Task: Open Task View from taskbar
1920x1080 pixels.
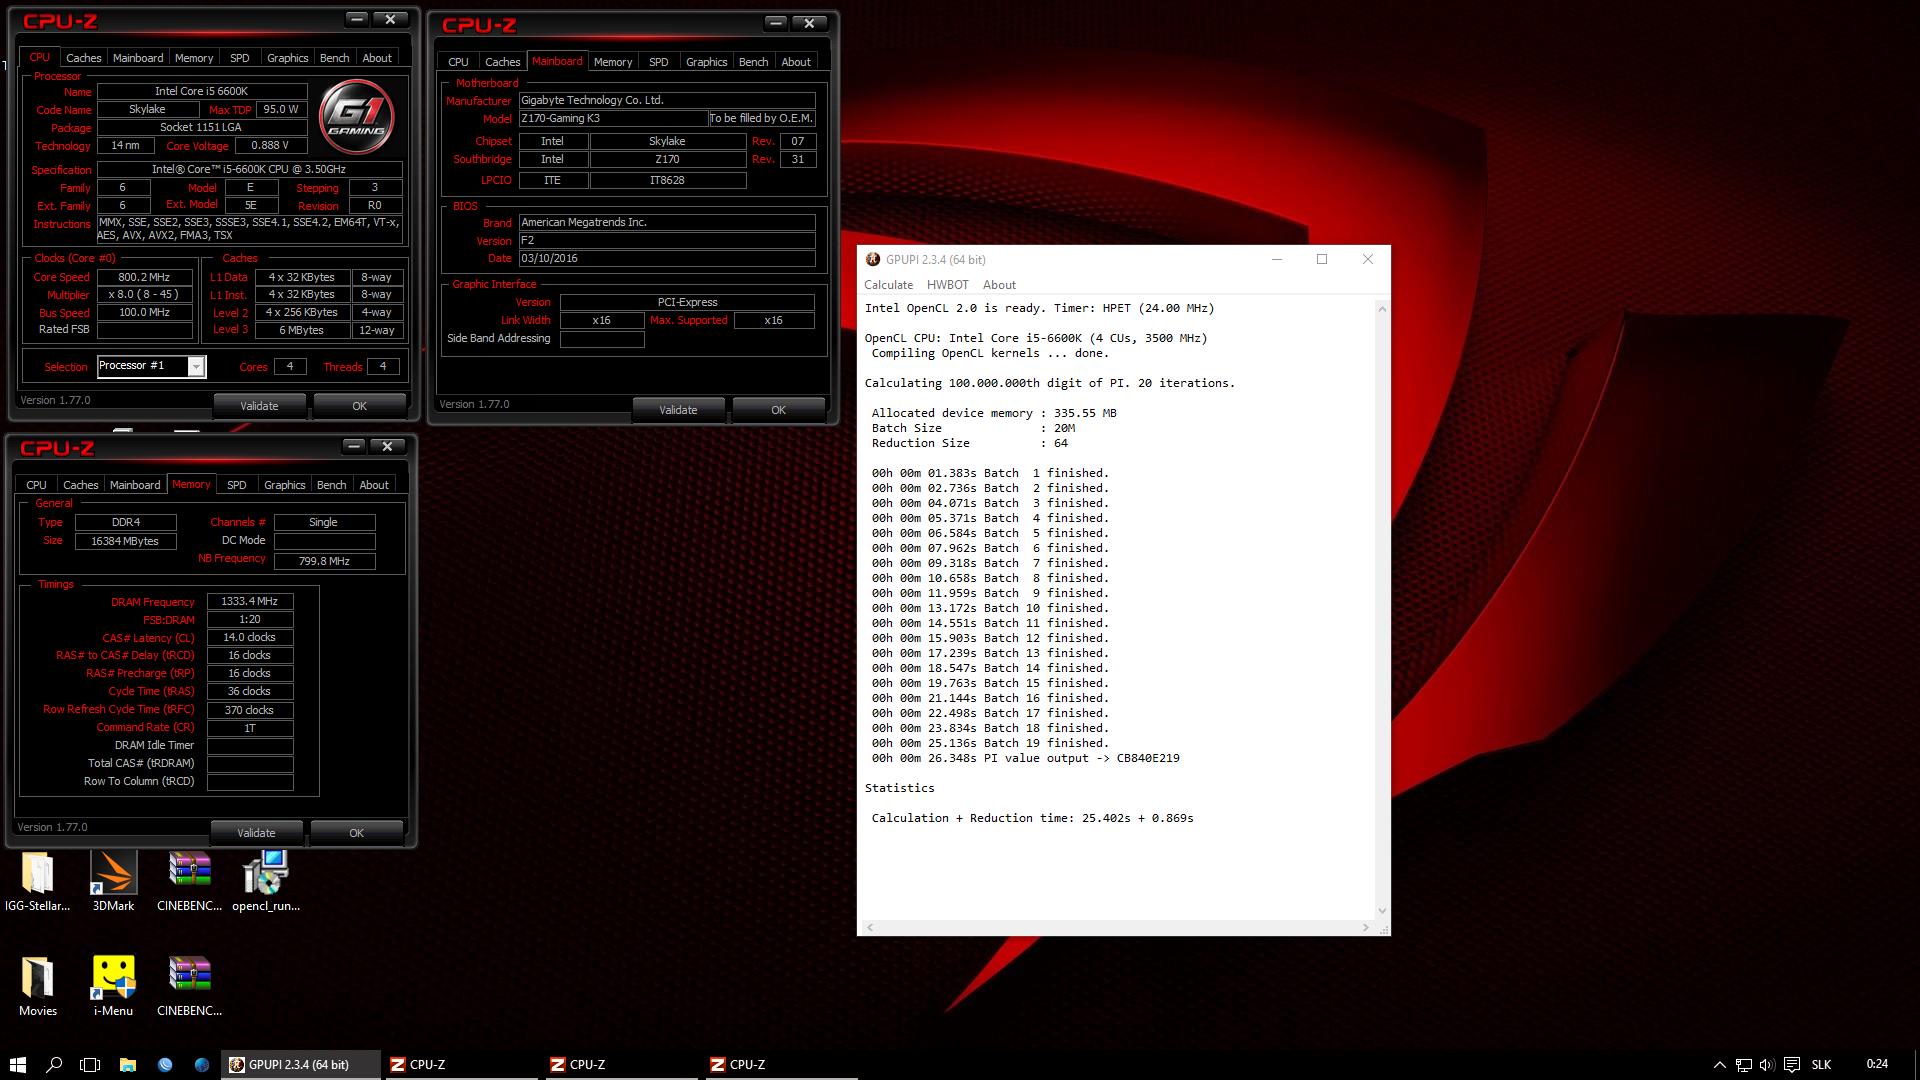Action: tap(90, 1065)
